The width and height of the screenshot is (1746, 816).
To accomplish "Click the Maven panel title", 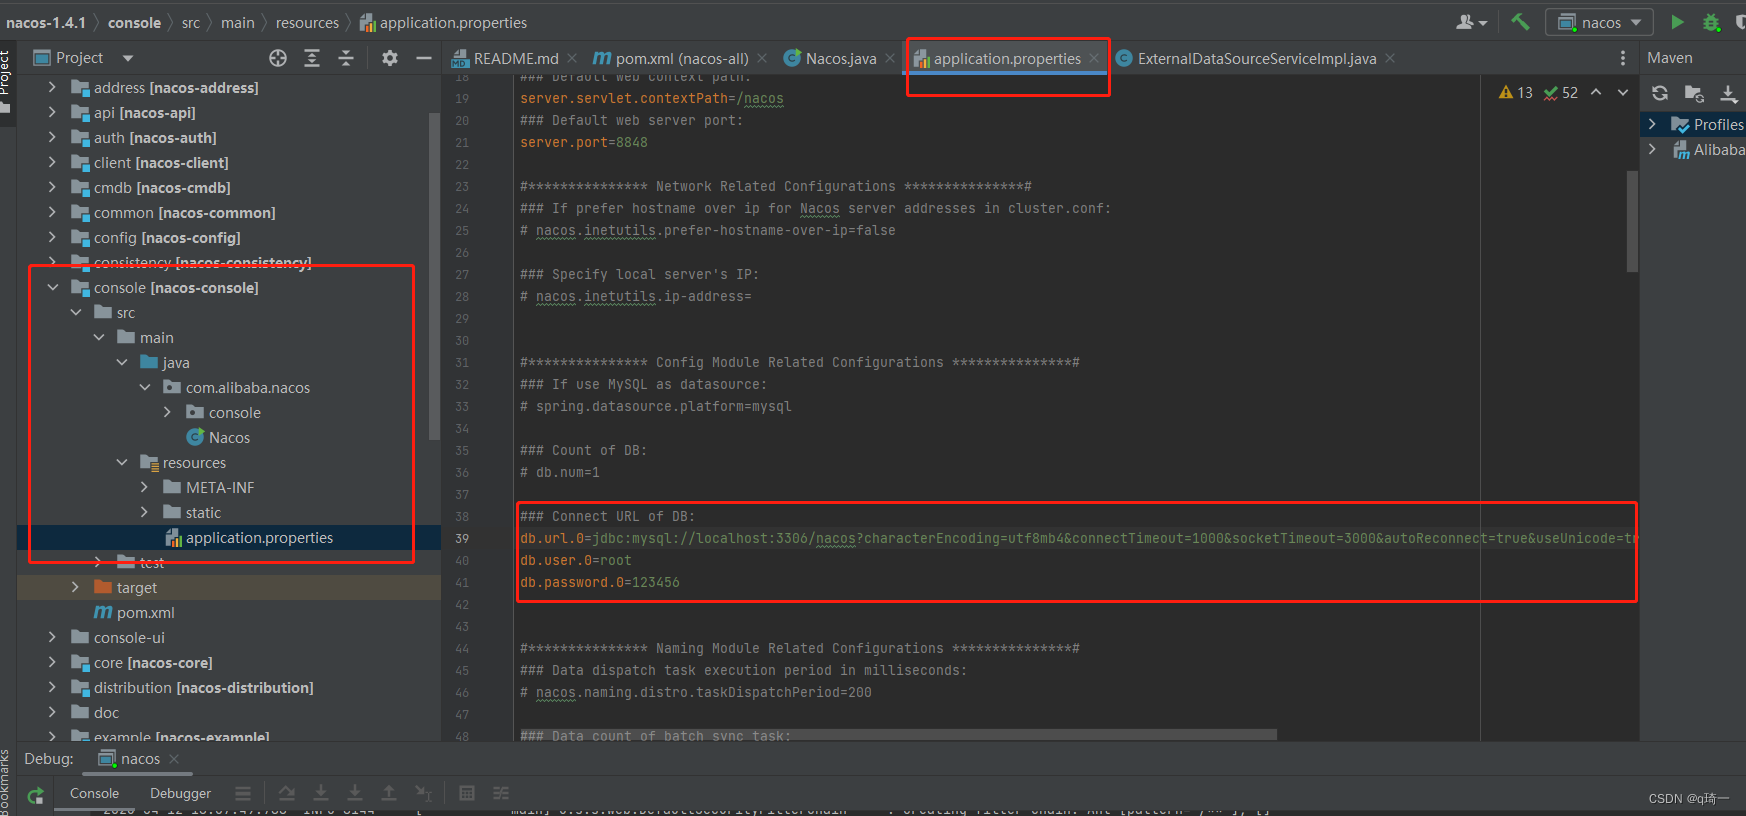I will (1670, 58).
